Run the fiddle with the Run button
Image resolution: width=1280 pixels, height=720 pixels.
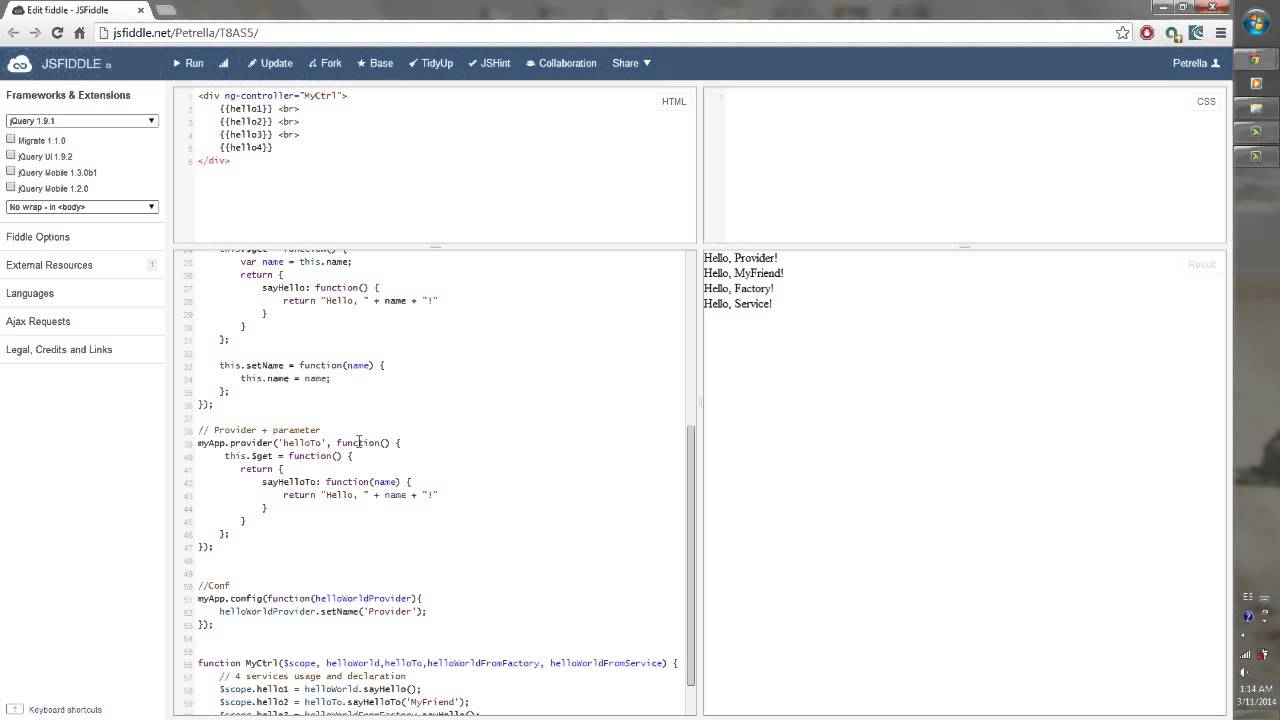point(188,63)
